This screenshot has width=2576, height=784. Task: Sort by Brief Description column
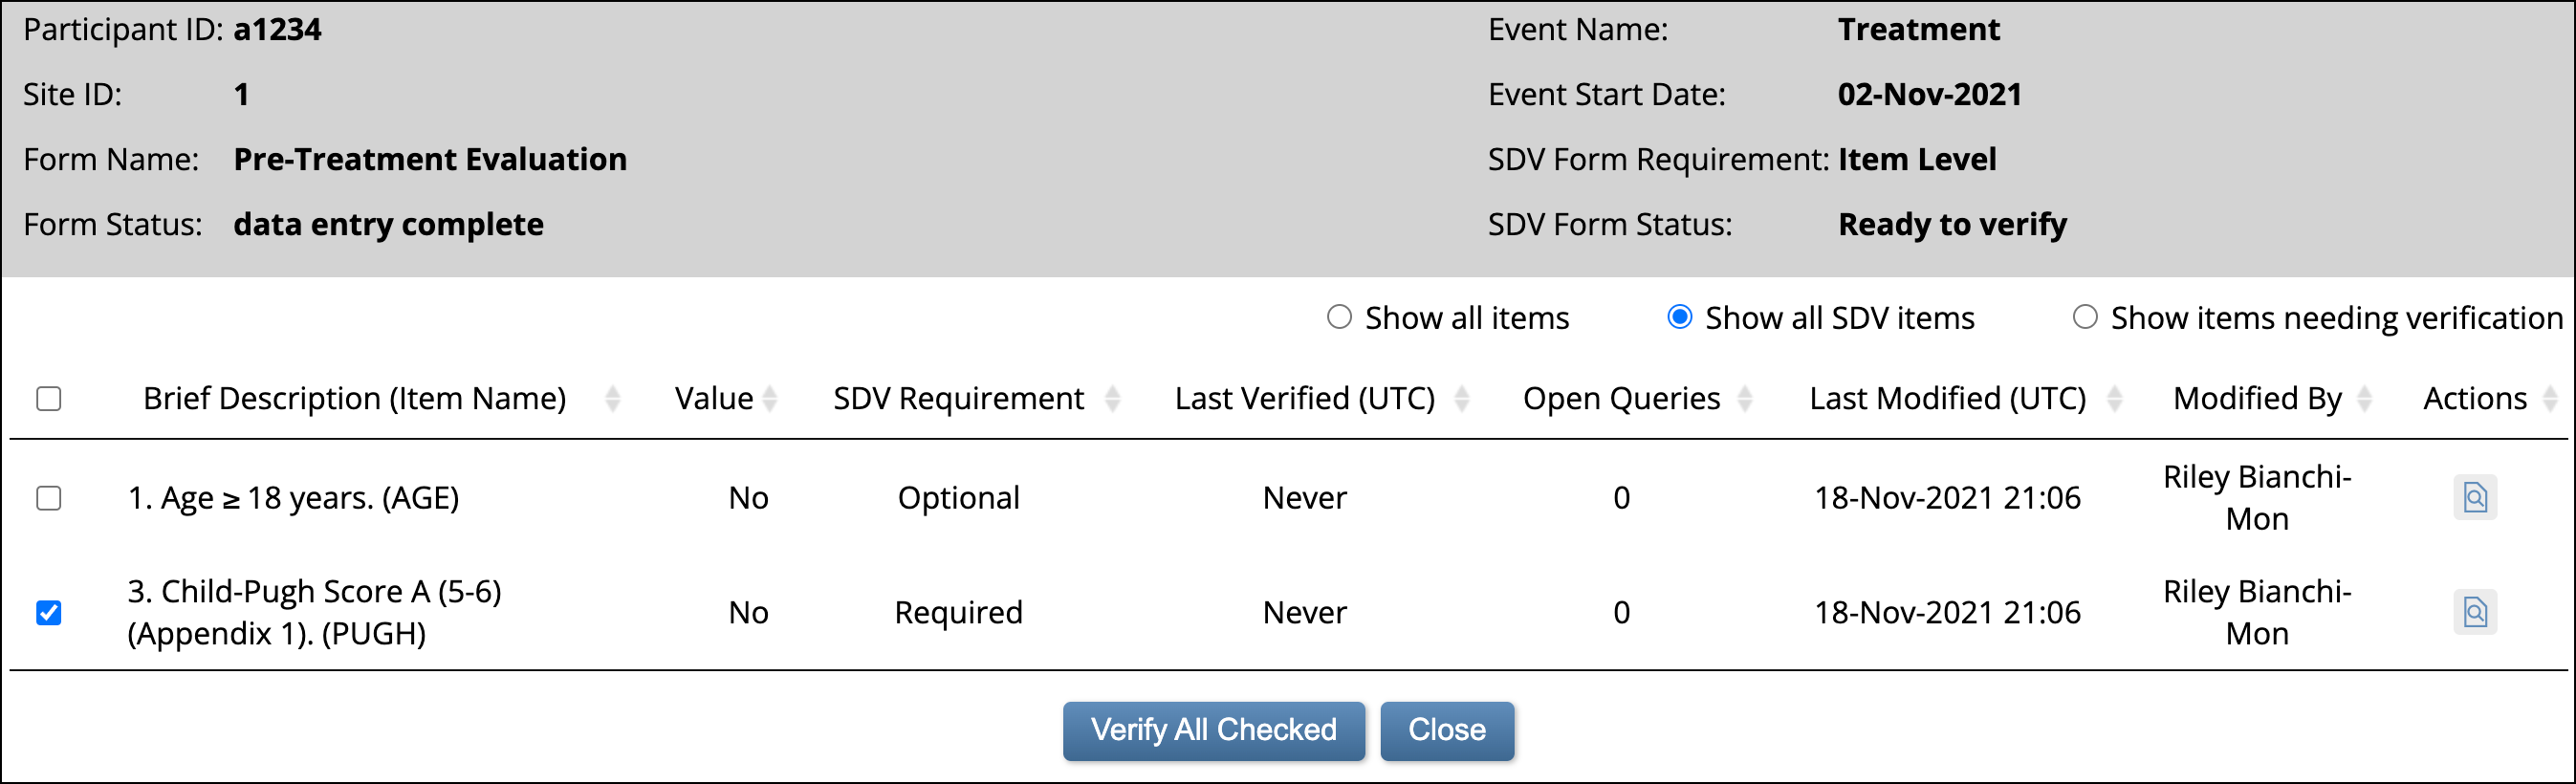click(613, 398)
